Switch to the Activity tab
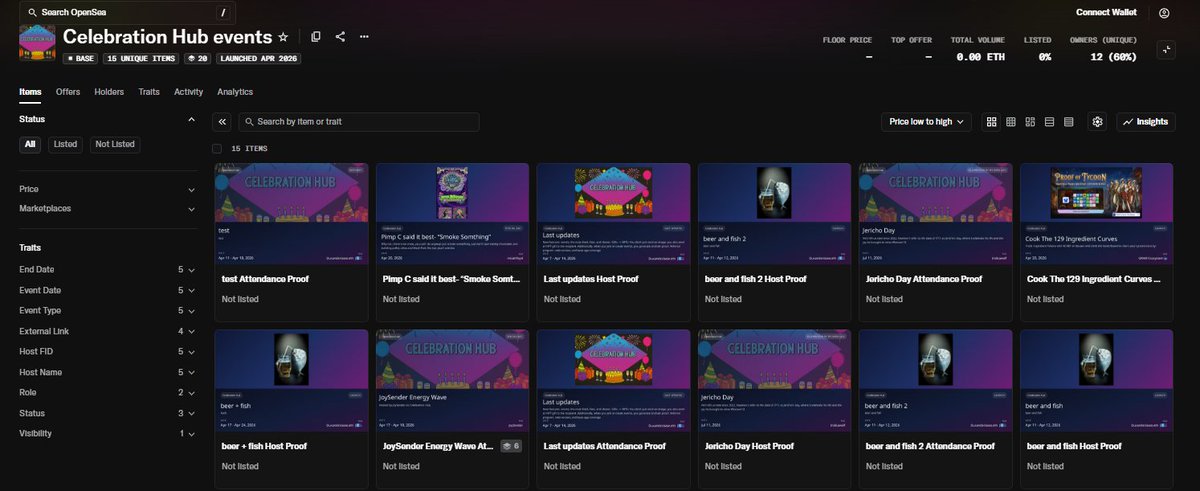1200x491 pixels. [188, 92]
